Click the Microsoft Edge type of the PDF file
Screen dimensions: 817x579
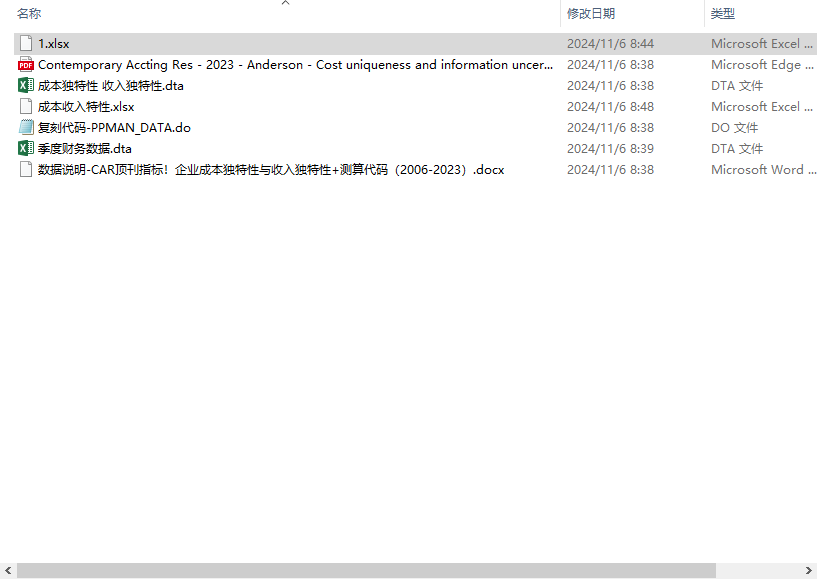[762, 65]
